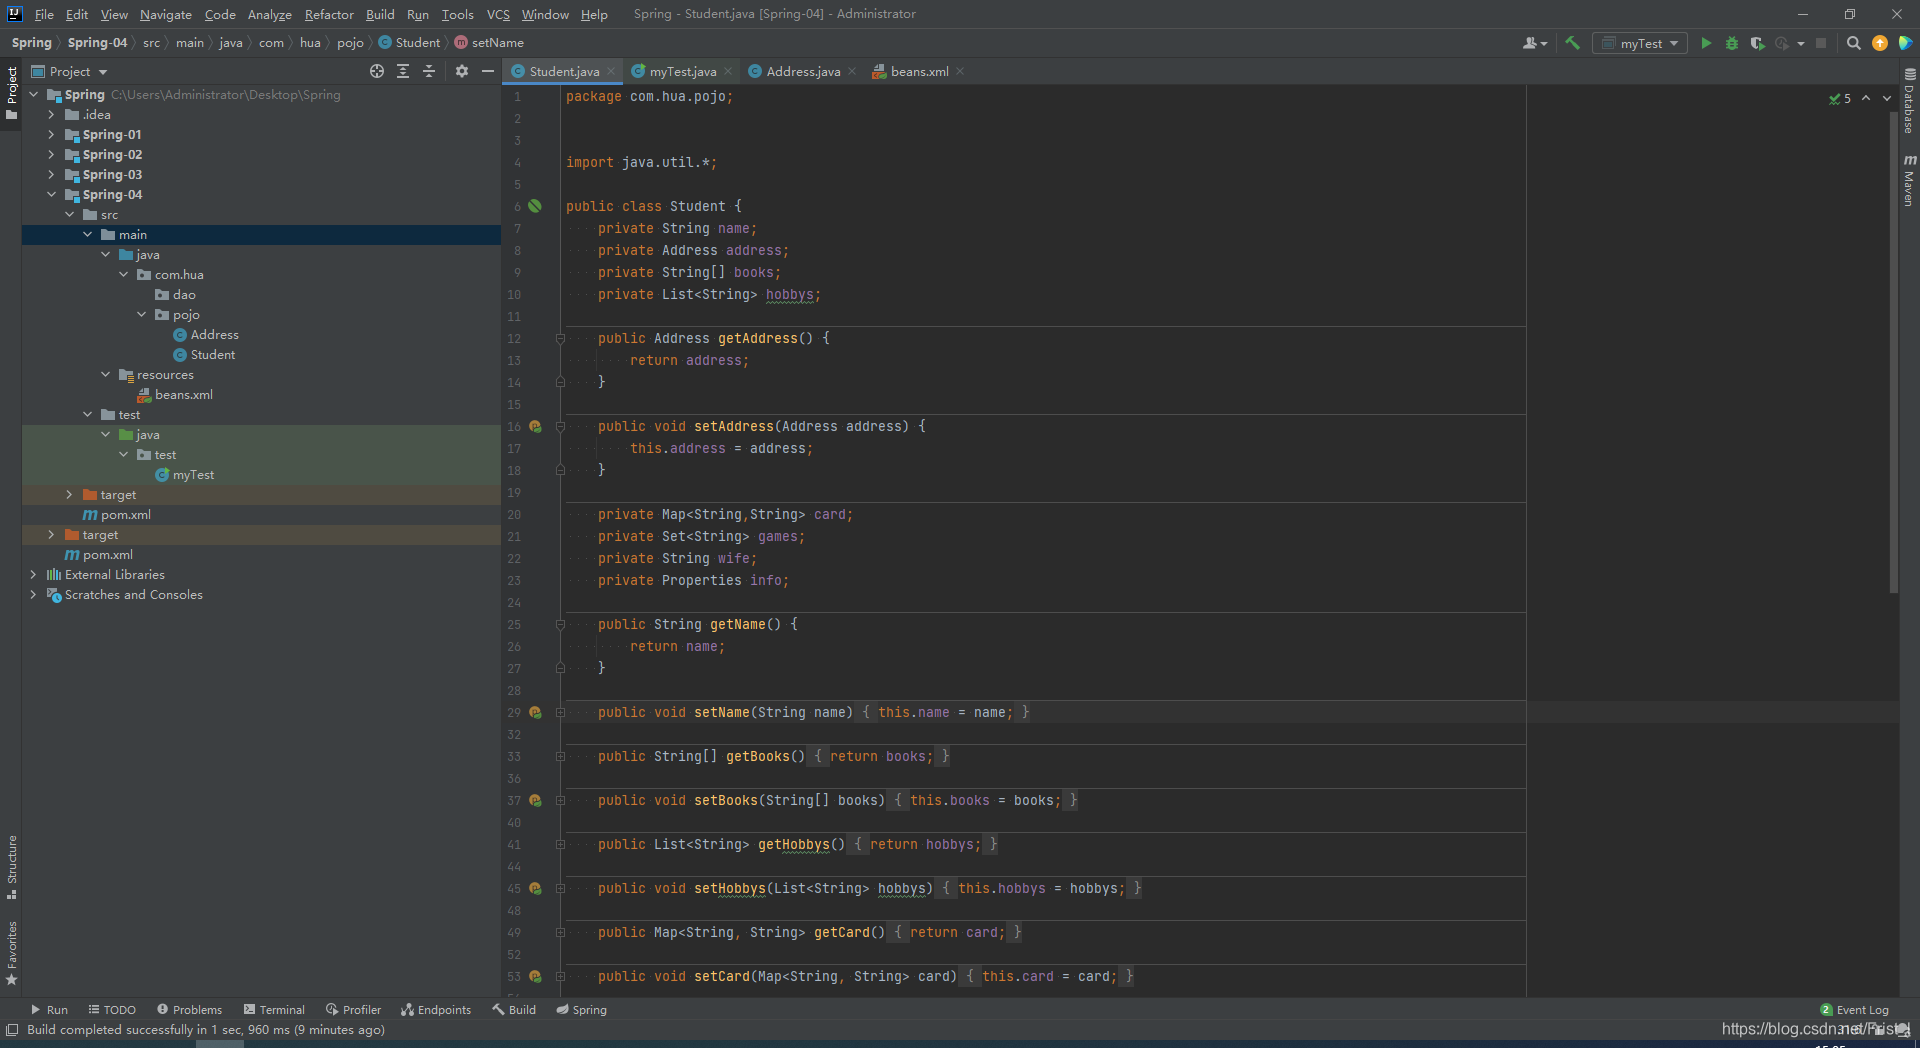Image resolution: width=1920 pixels, height=1048 pixels.
Task: Run with Coverage using the shield icon
Action: [1757, 43]
